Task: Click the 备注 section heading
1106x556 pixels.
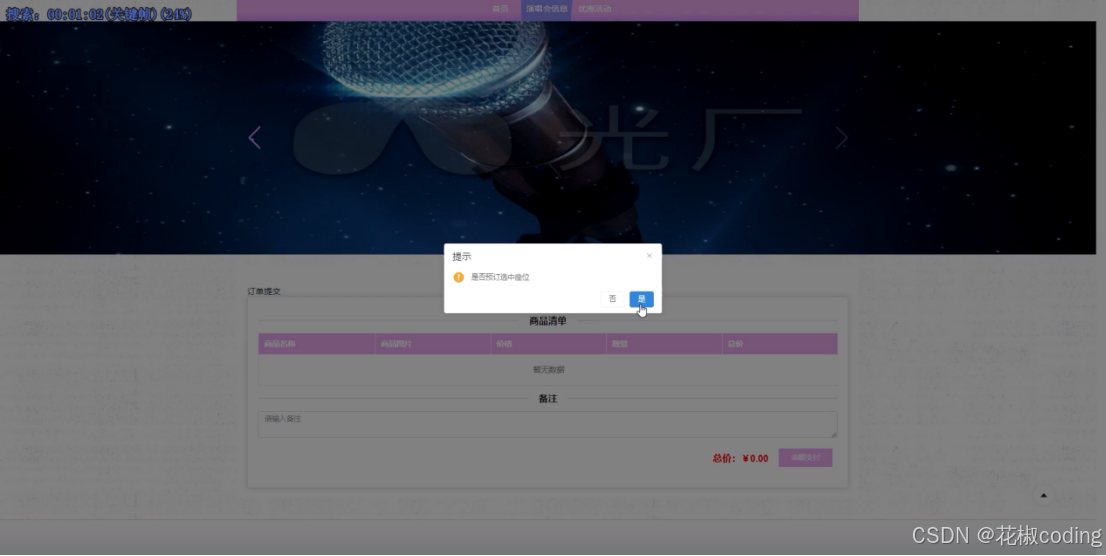Action: tap(548, 399)
